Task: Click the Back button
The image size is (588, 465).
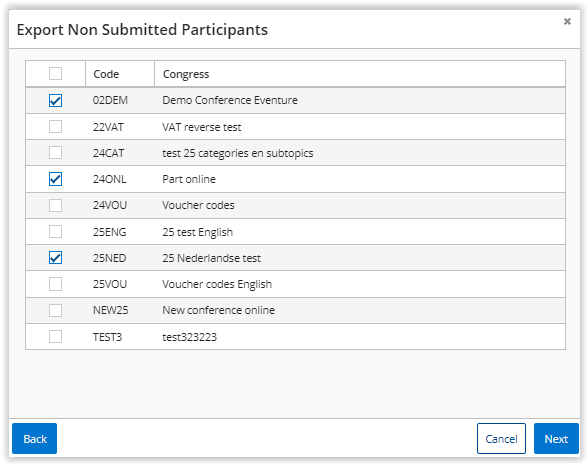Action: click(34, 439)
